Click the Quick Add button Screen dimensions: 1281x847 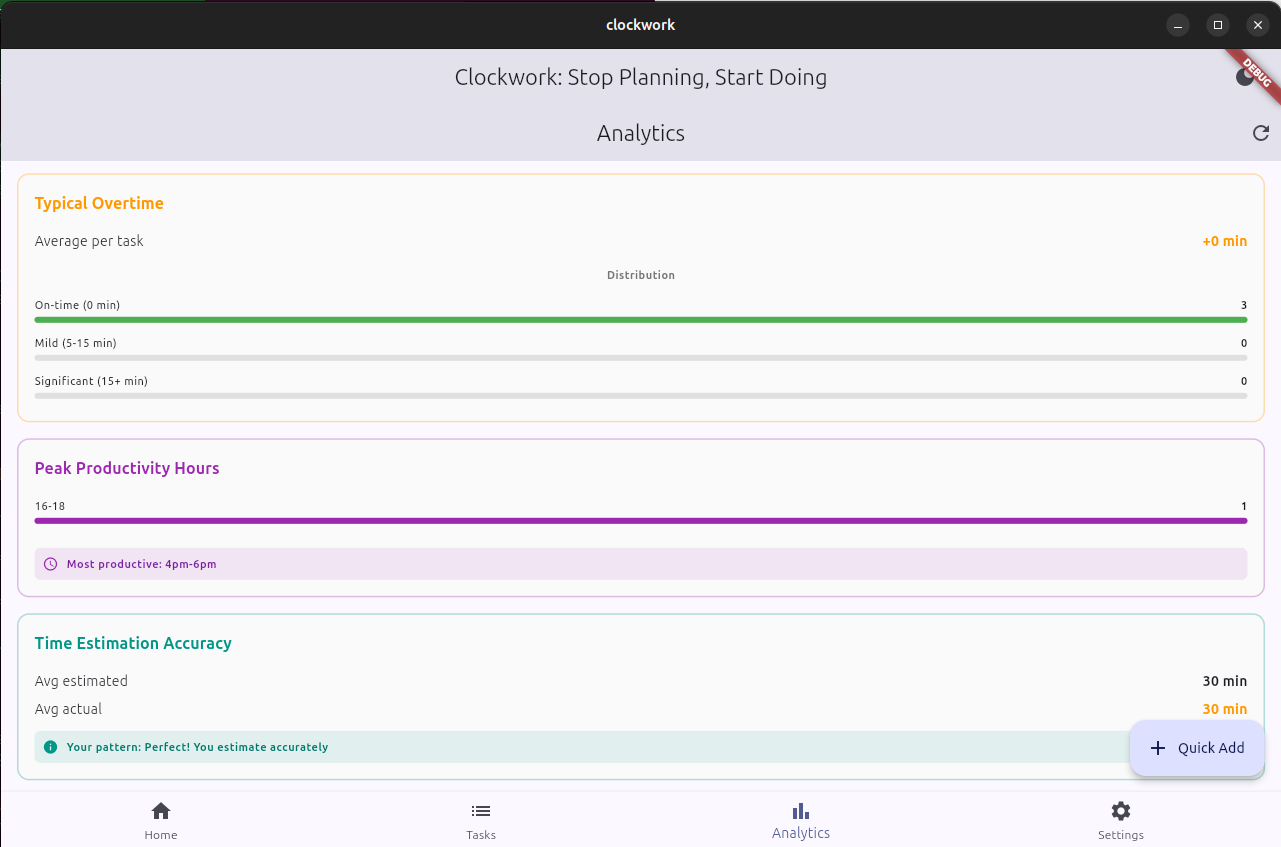click(x=1197, y=748)
